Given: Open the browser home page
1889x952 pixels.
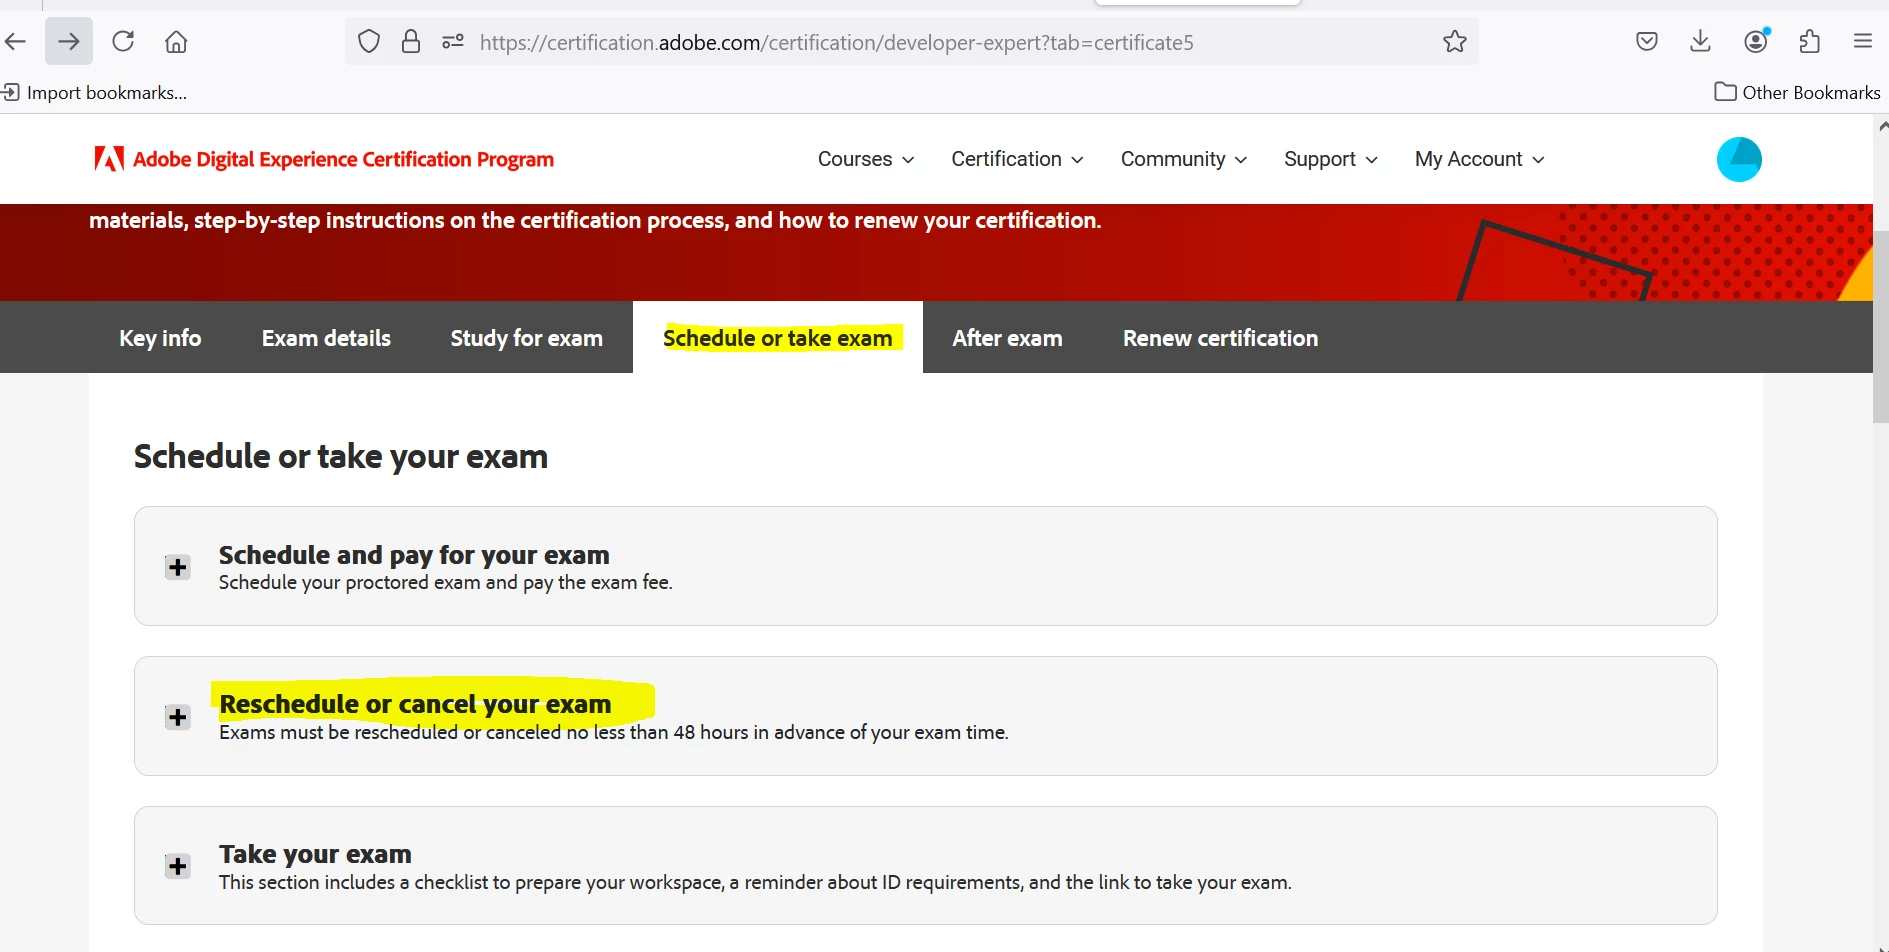Looking at the screenshot, I should tap(176, 41).
